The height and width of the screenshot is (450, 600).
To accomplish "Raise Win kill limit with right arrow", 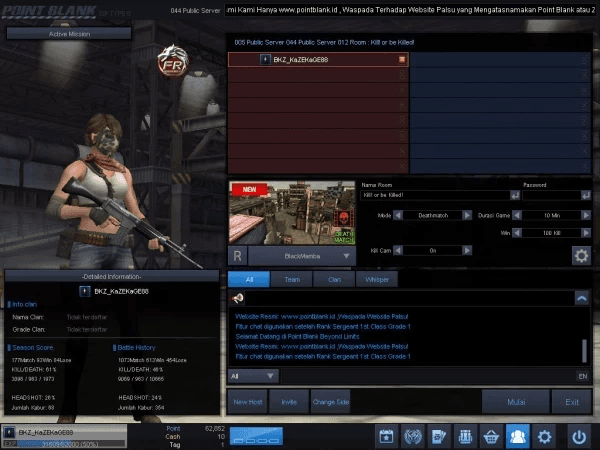I will pyautogui.click(x=586, y=233).
